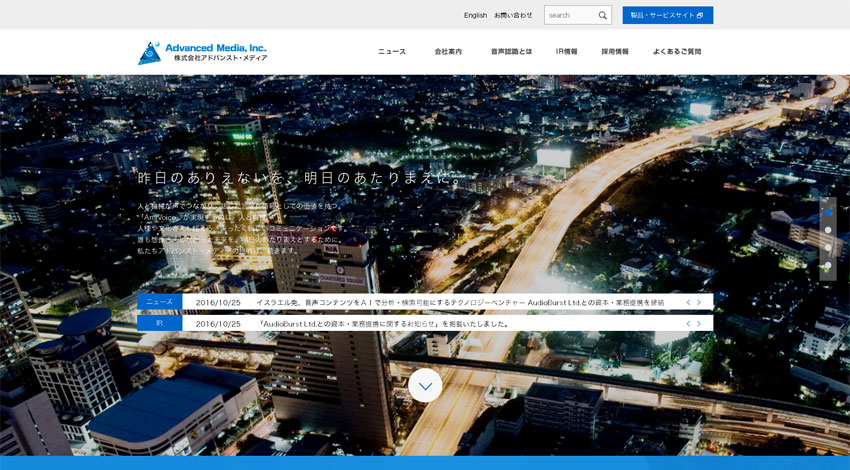Open the 会社案内 navigation menu
850x470 pixels.
coord(448,52)
